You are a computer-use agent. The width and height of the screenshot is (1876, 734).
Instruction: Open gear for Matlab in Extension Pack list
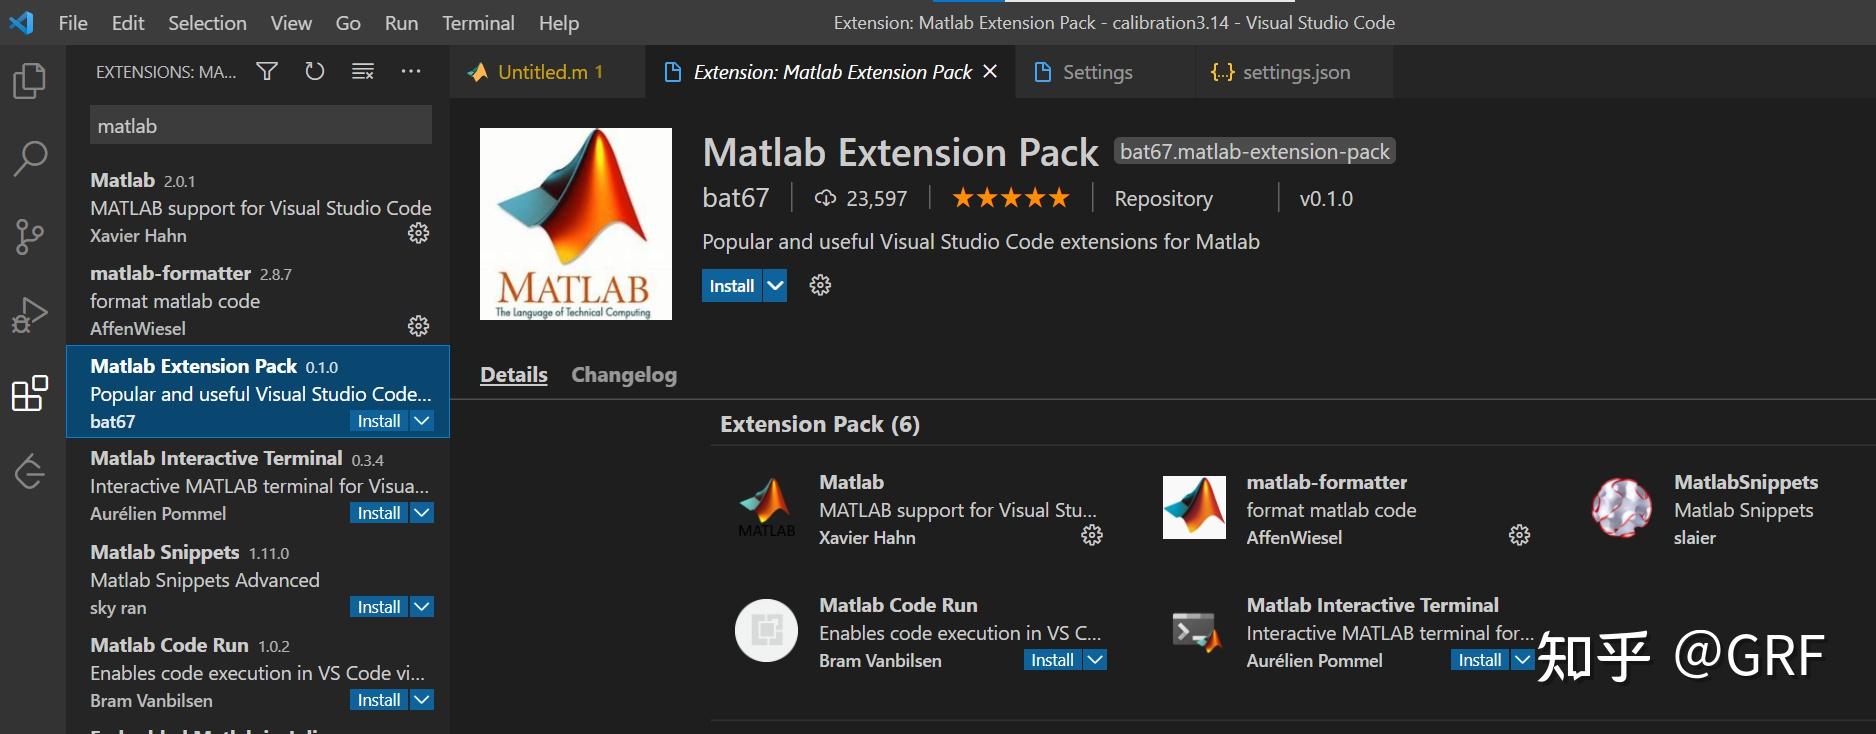tap(1092, 535)
